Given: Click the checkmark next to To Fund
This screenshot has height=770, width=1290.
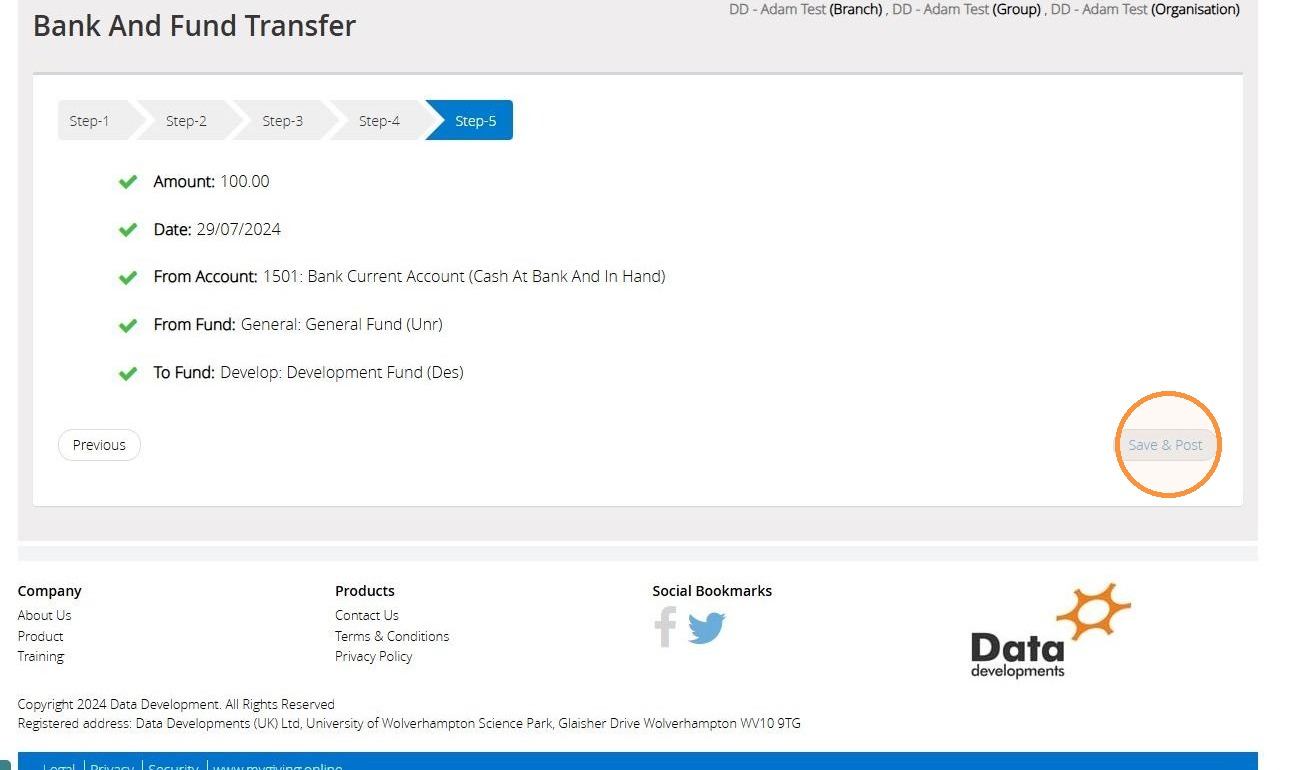Looking at the screenshot, I should [128, 373].
